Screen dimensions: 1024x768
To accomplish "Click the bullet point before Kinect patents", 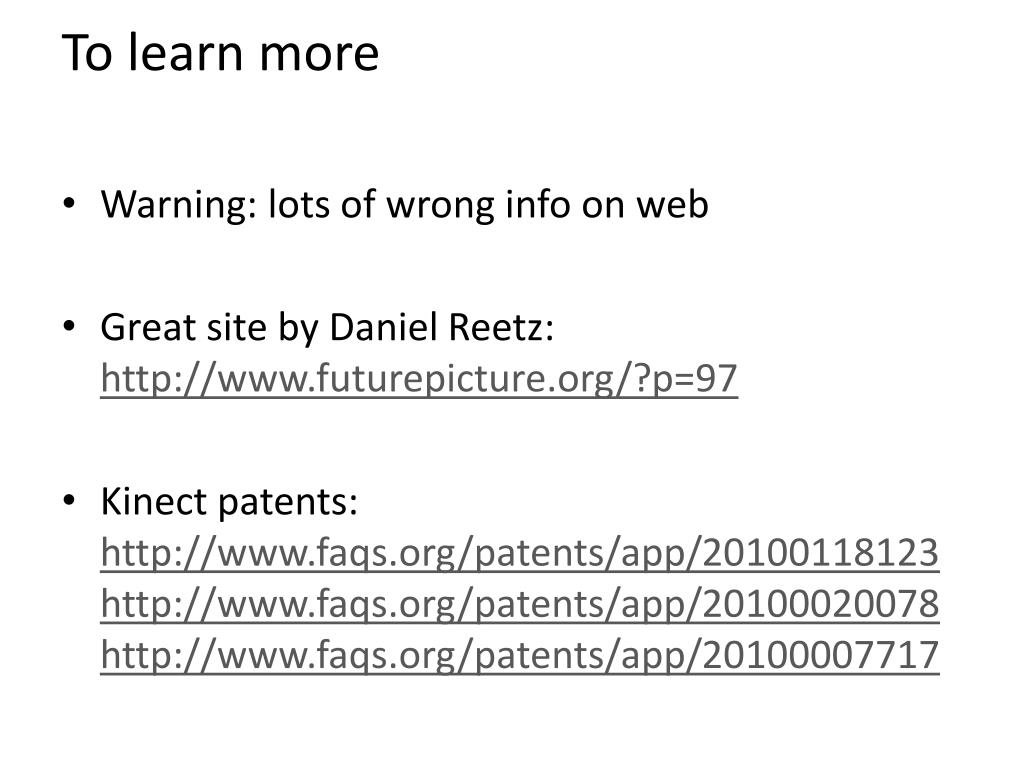I will click(x=69, y=501).
